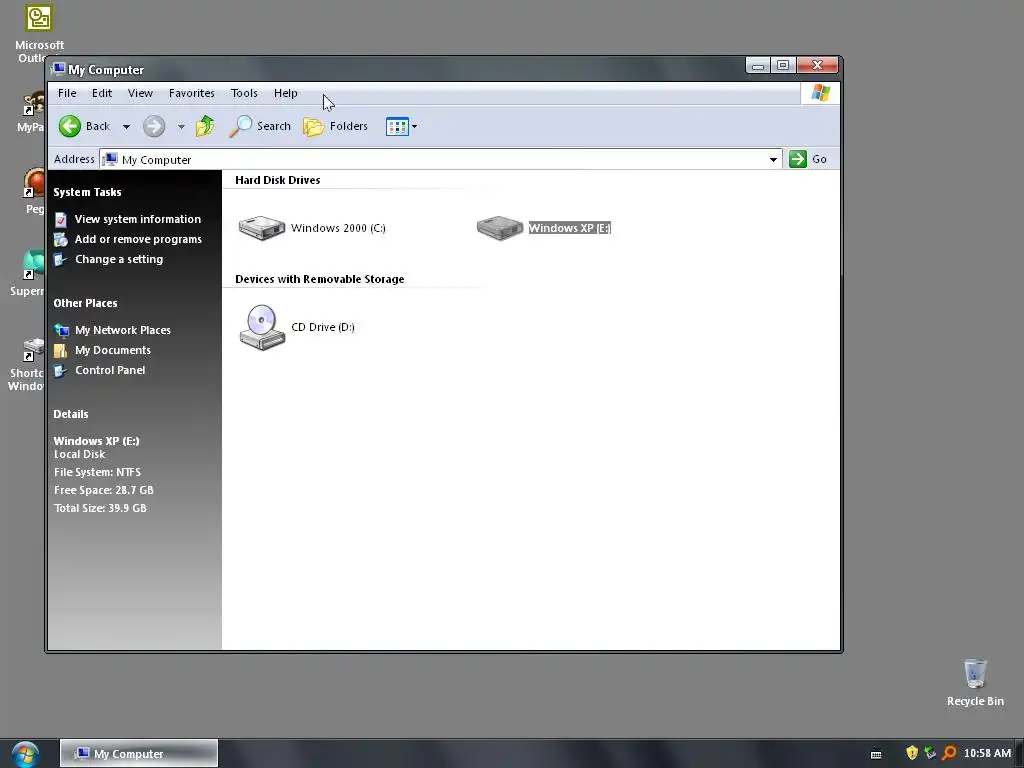Select the Microsoft Outlook desktop icon
Image resolution: width=1024 pixels, height=768 pixels.
tap(39, 18)
